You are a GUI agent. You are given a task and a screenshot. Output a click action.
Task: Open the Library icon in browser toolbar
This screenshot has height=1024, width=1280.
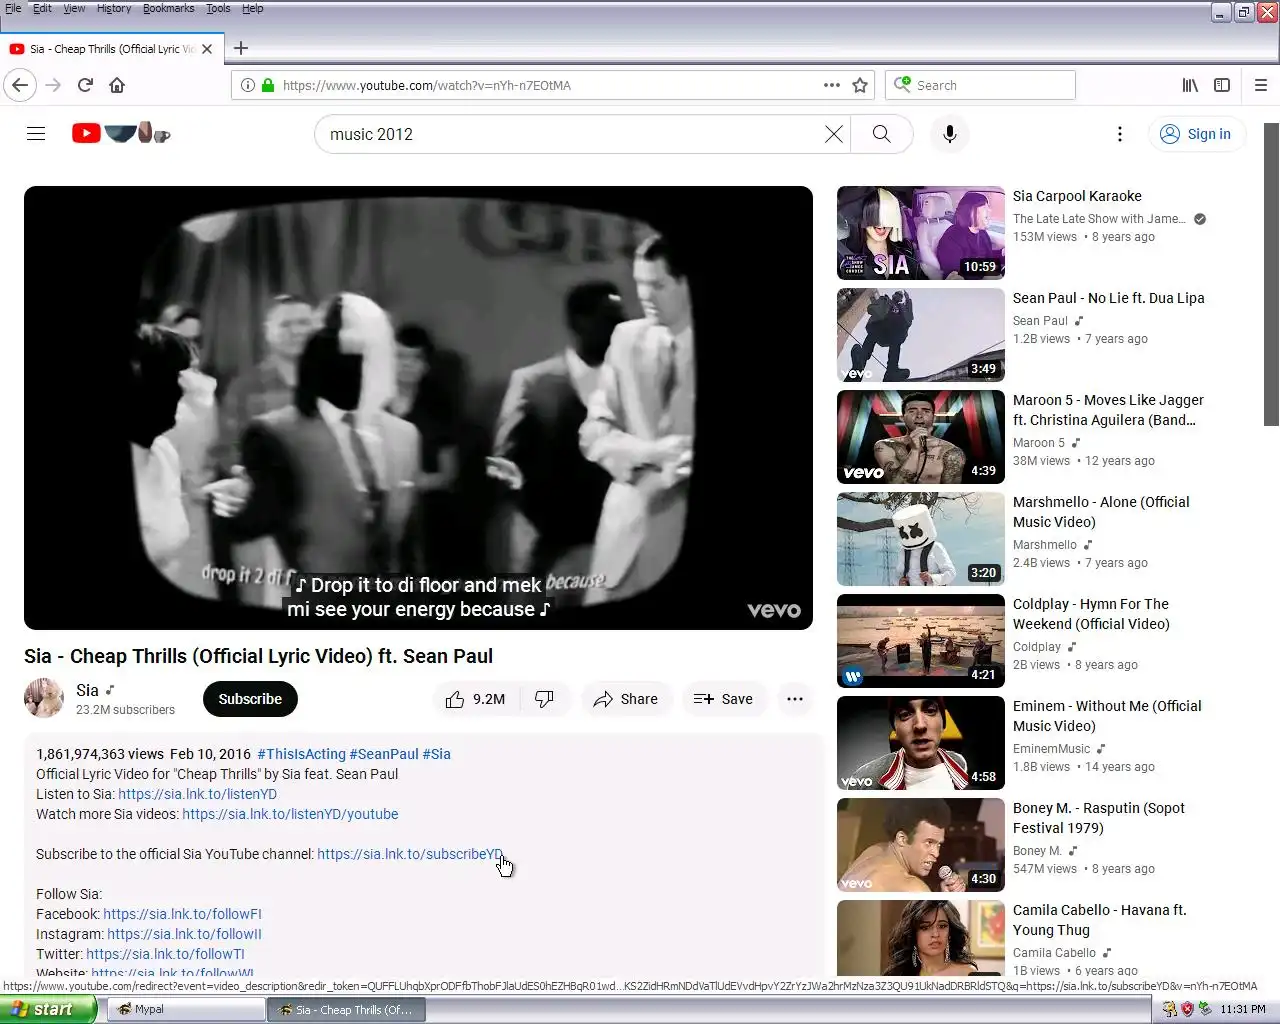[1190, 85]
